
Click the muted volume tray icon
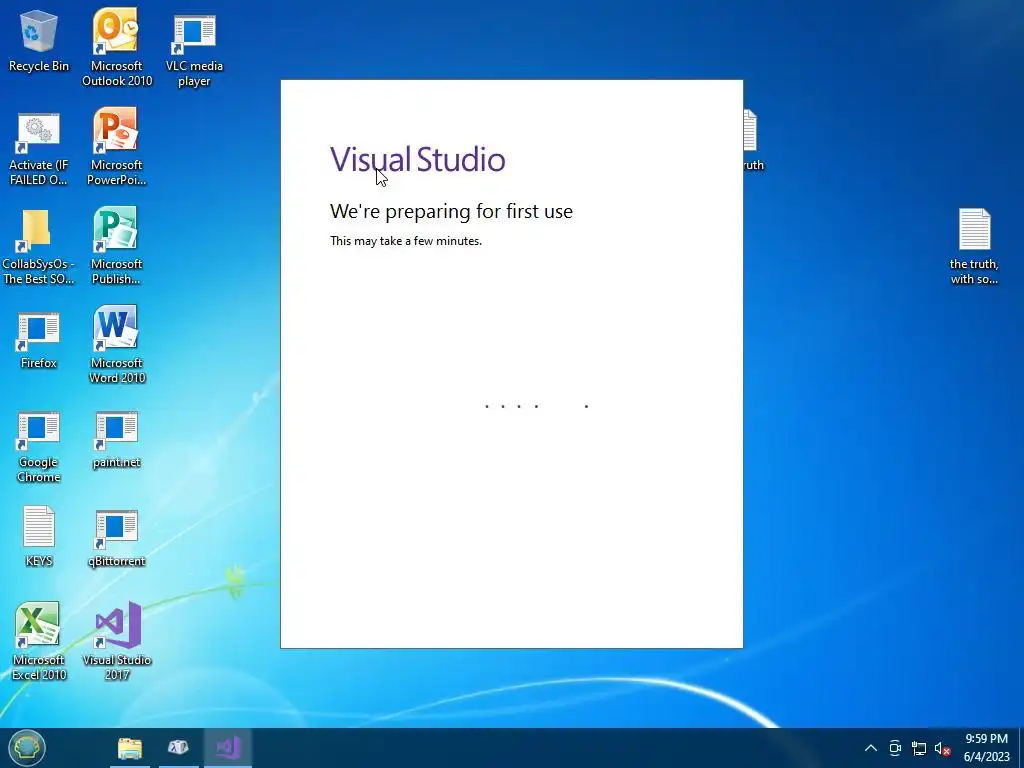click(x=942, y=748)
